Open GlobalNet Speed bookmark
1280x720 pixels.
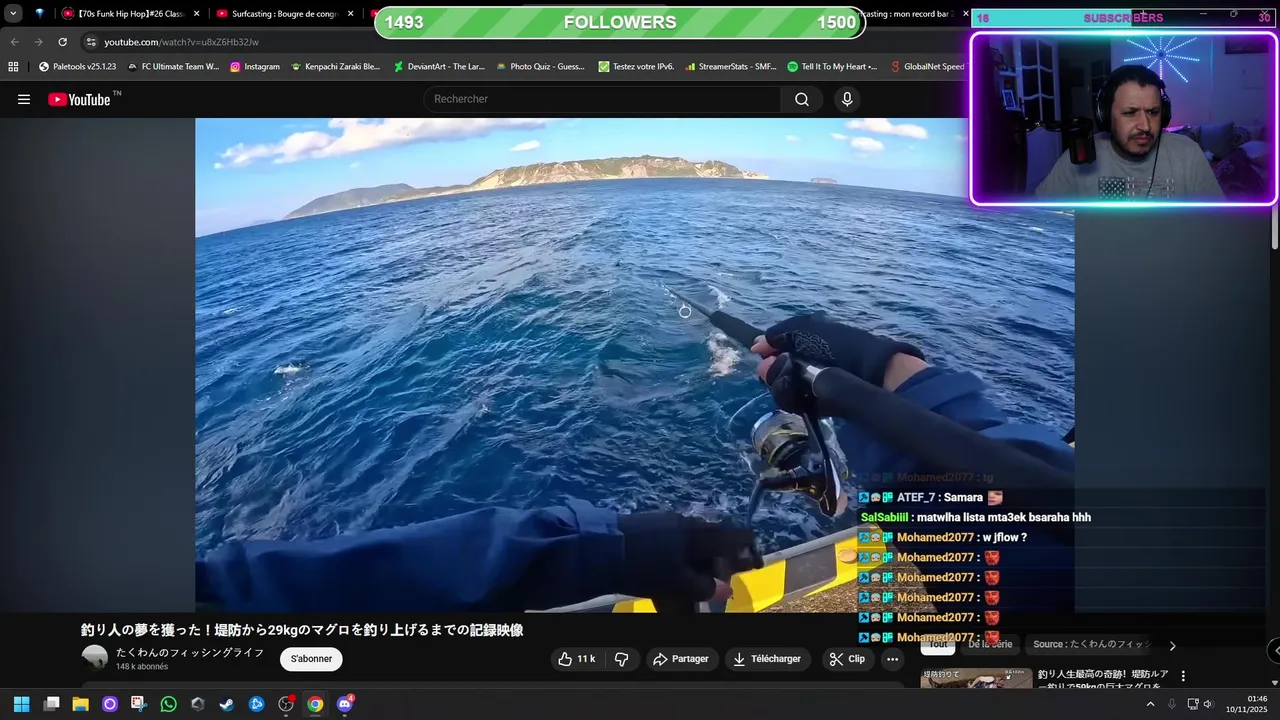pos(927,67)
